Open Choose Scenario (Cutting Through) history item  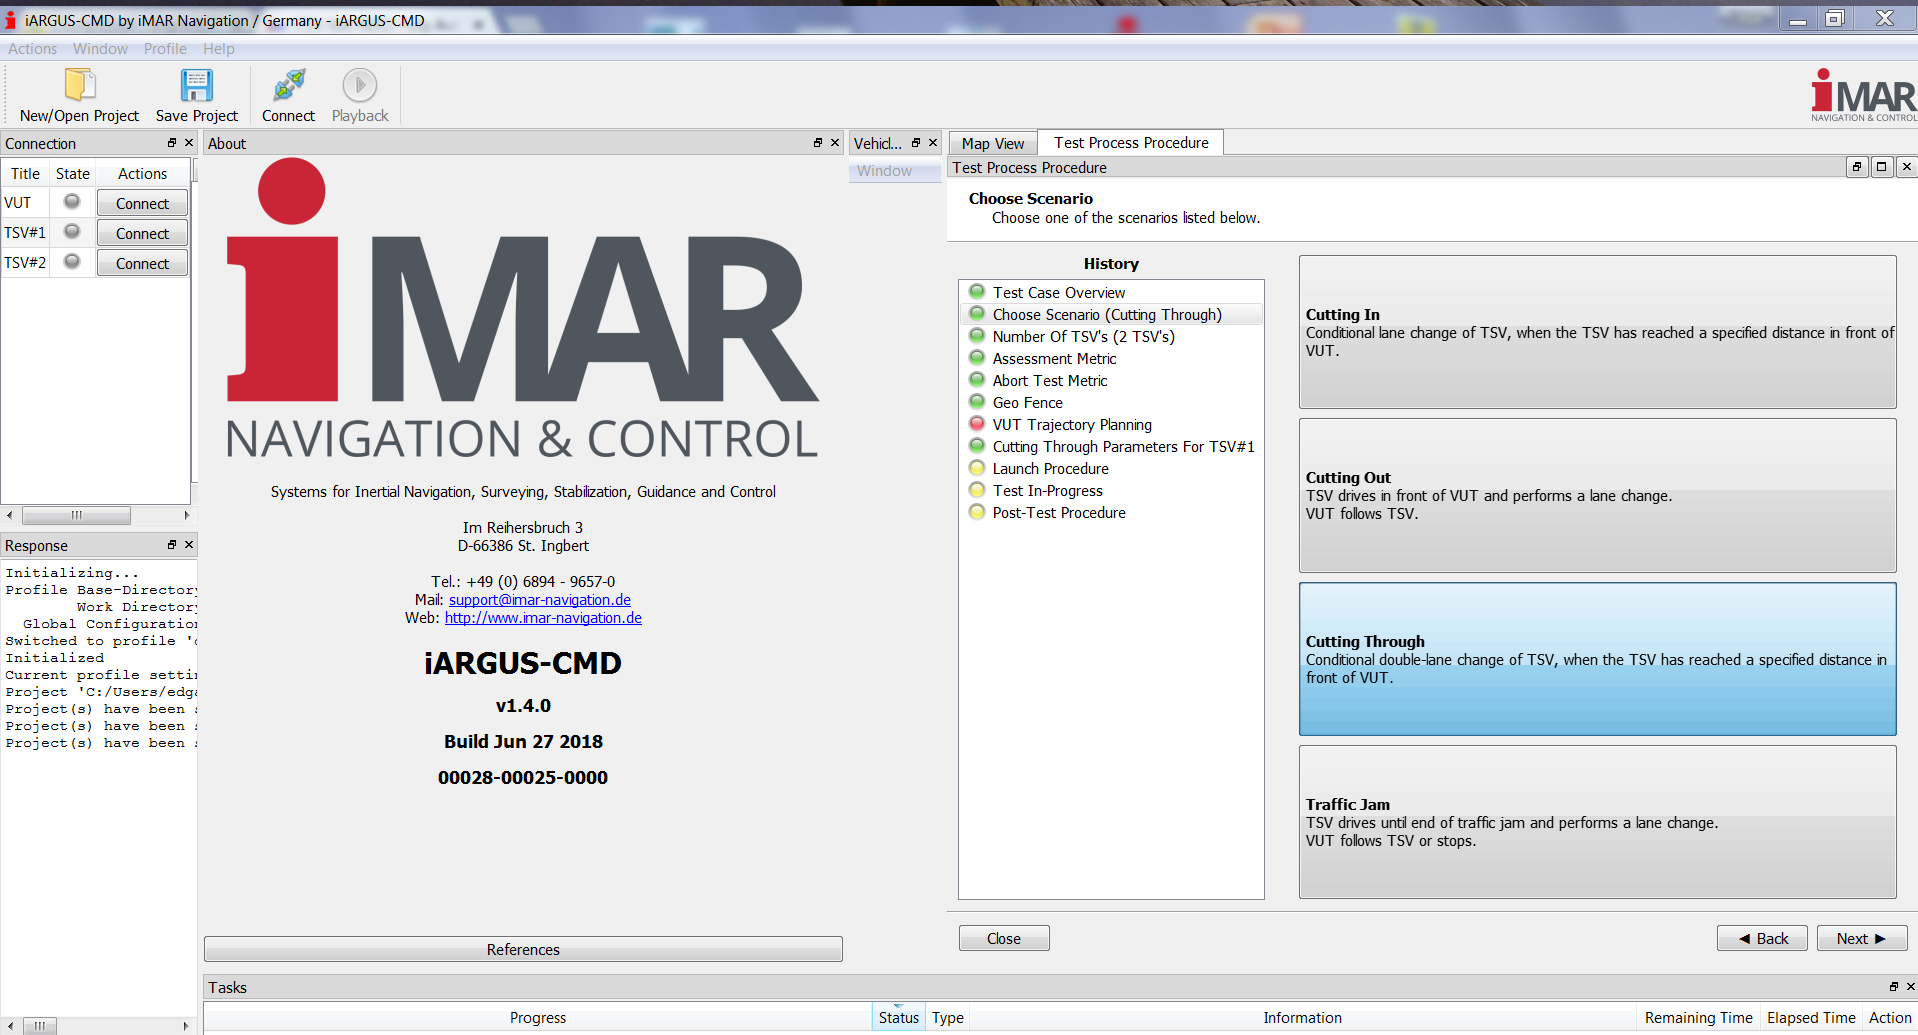(1110, 314)
